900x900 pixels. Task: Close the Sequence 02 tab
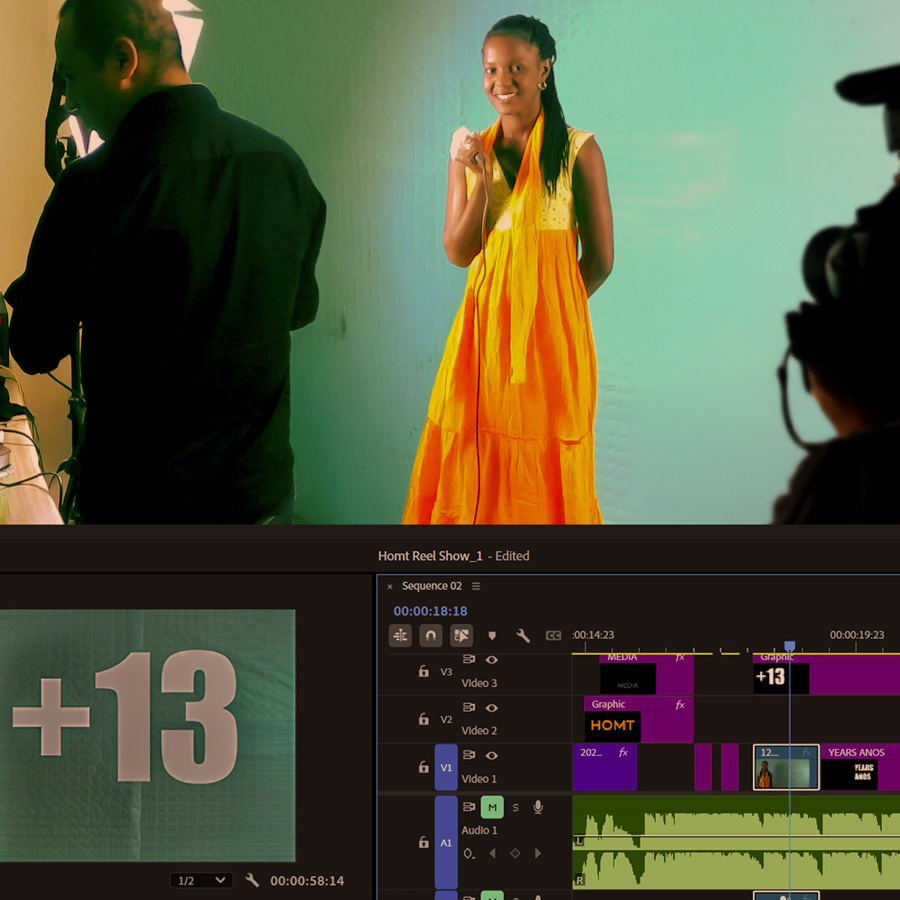point(390,587)
